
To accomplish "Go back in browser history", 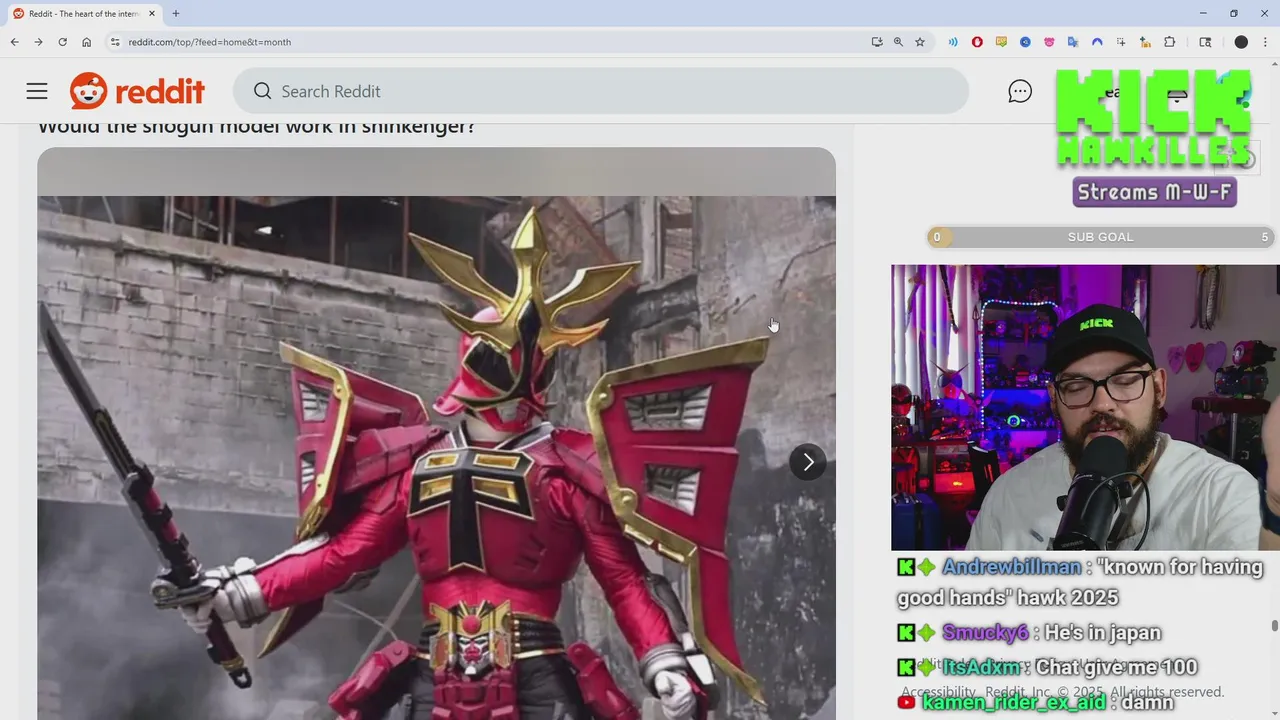I will tap(14, 42).
